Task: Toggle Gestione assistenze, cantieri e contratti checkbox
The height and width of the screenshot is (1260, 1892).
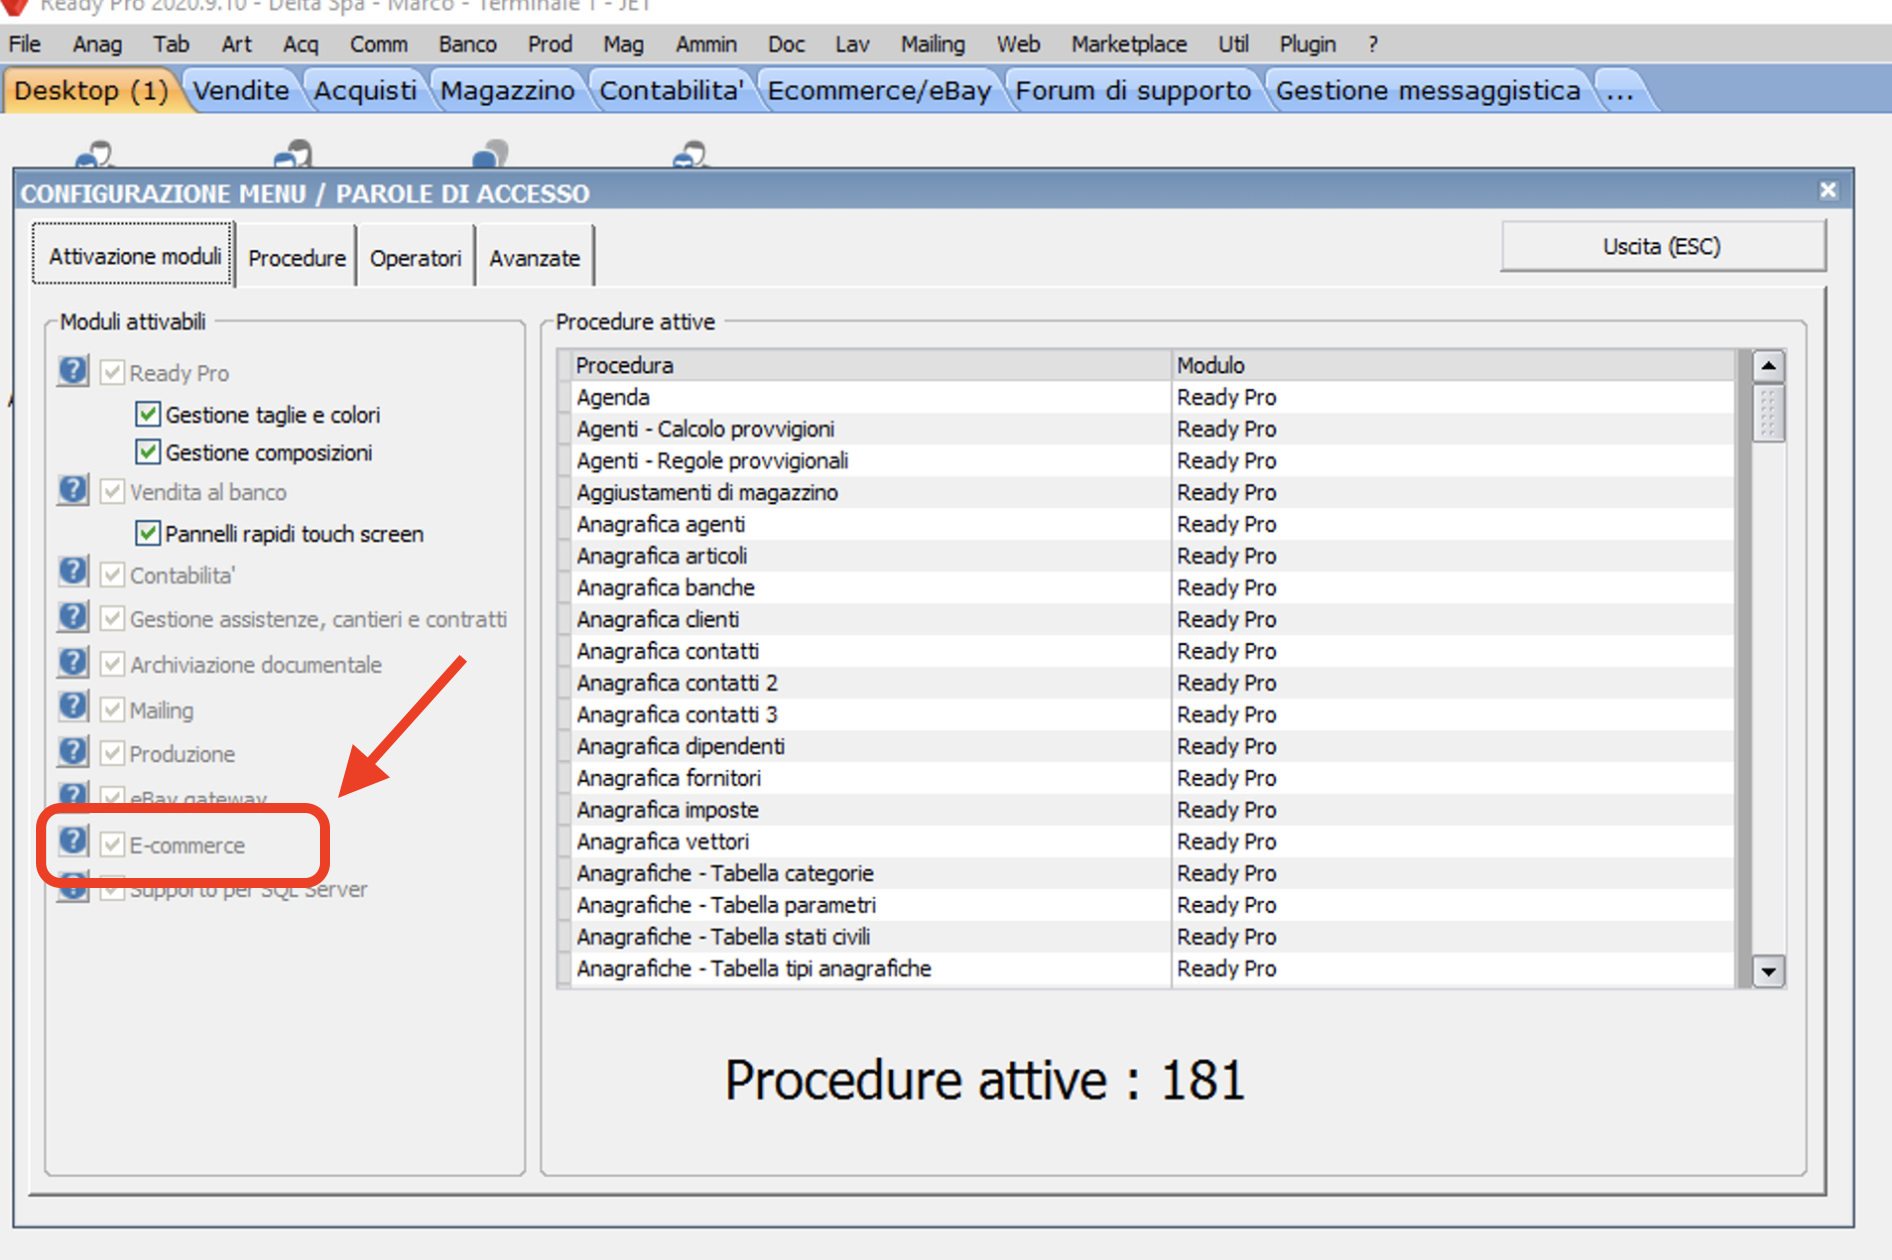Action: coord(112,619)
